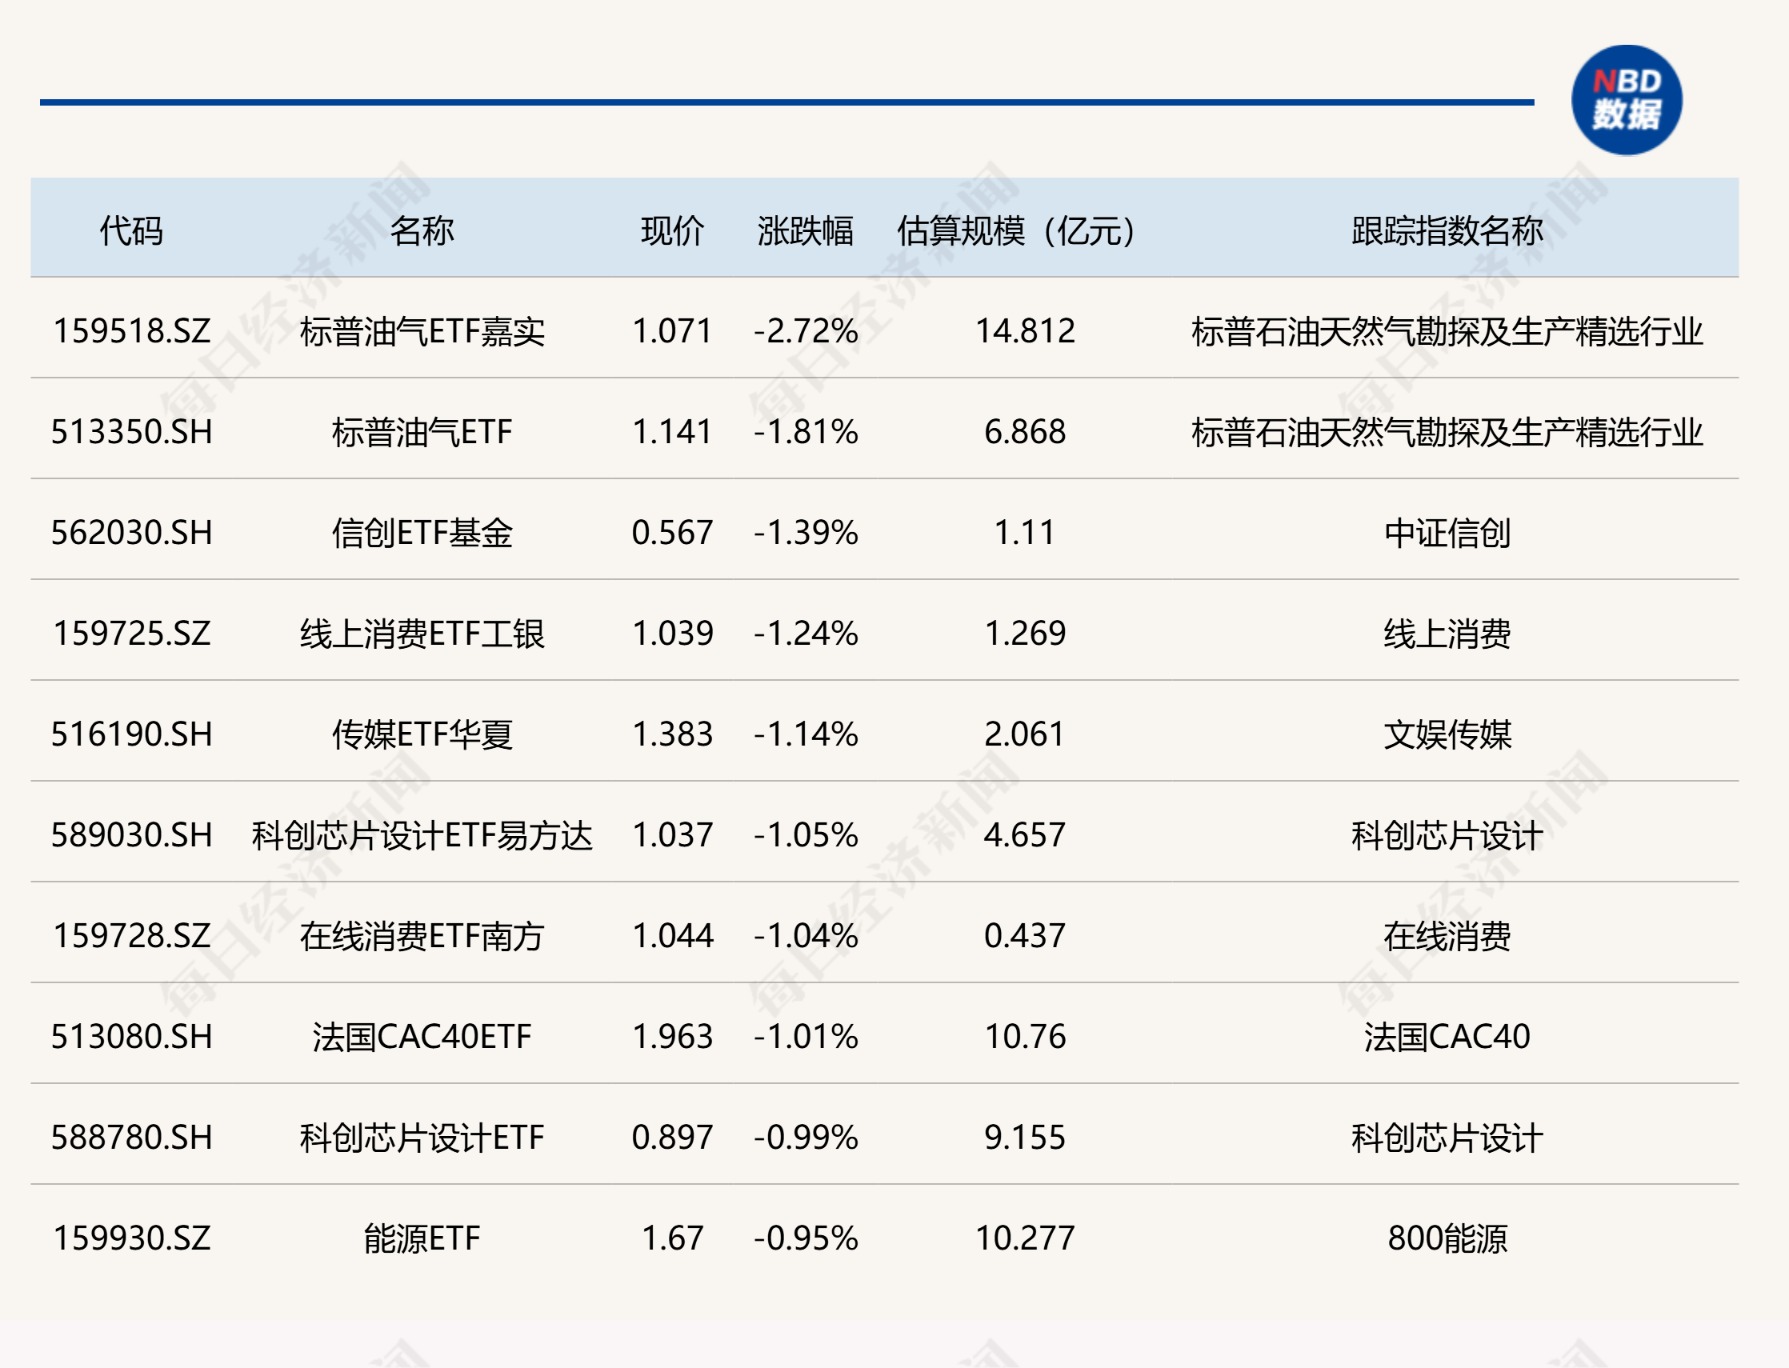Click the price 1.383

coord(673,735)
